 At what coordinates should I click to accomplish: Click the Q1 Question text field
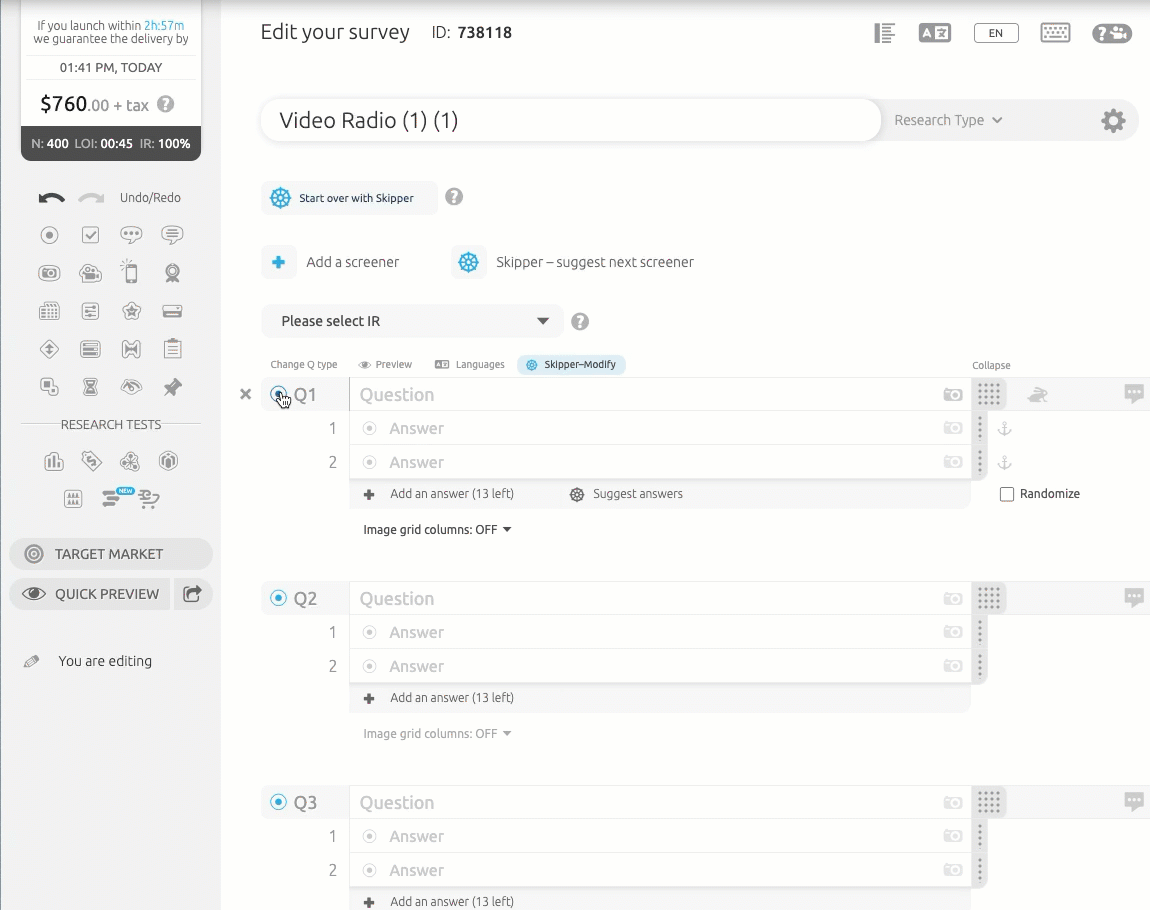tap(640, 395)
